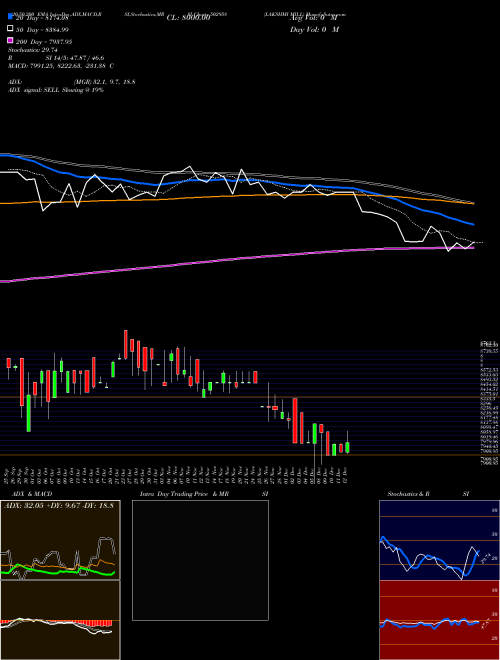Click the orange moving average line
The image size is (500, 660).
coord(236,196)
